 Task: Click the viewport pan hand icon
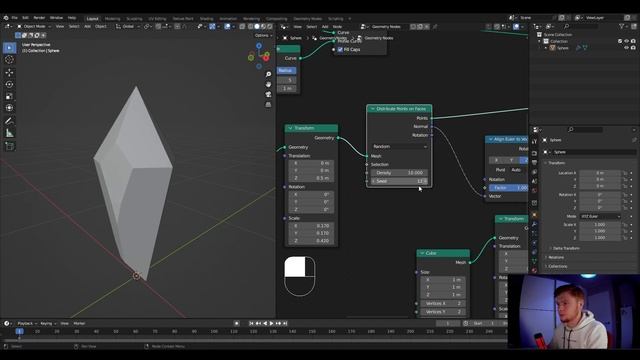coord(268,84)
